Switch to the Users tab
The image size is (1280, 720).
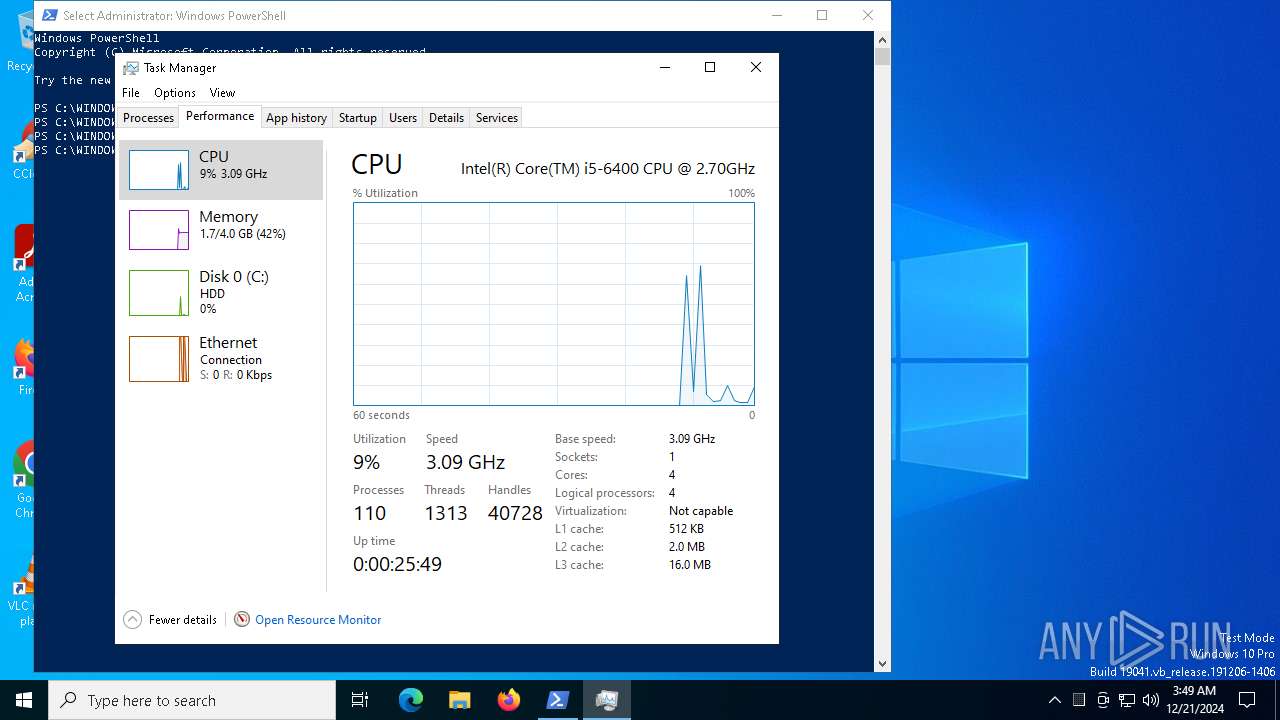[403, 118]
